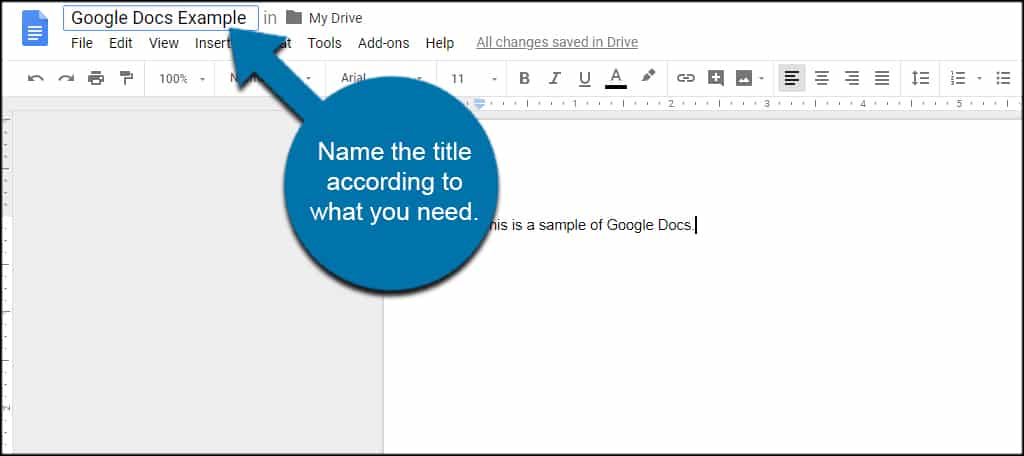Open the My Drive folder location
The image size is (1024, 456).
point(335,18)
